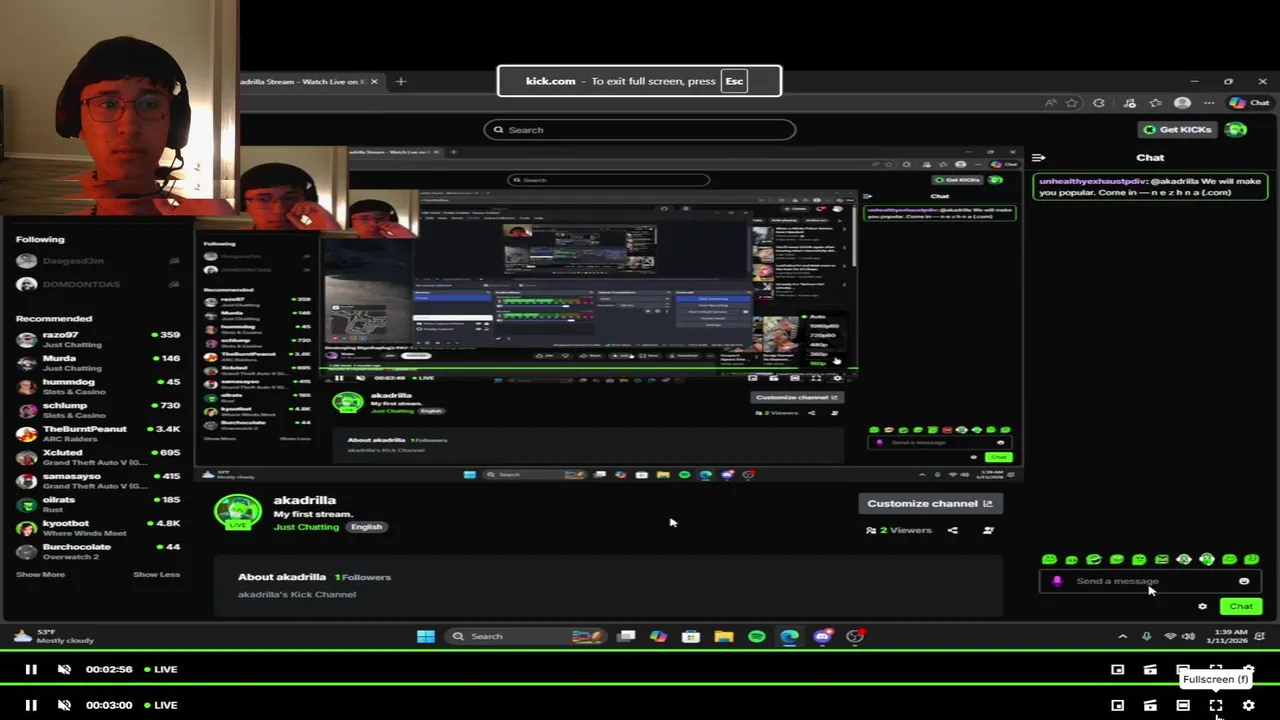Expand sidebar list with Show More
The width and height of the screenshot is (1280, 720).
[40, 575]
